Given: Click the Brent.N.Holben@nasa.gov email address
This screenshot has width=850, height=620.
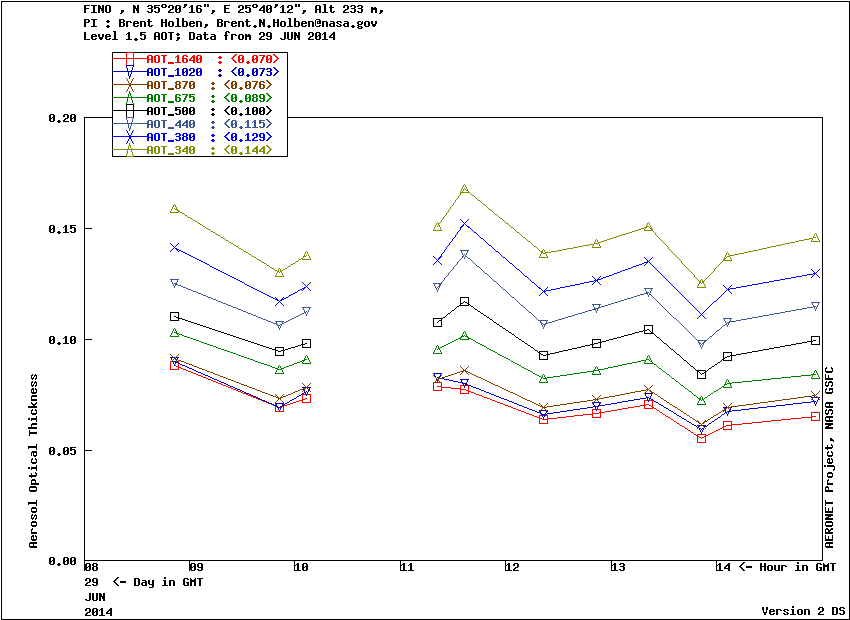Looking at the screenshot, I should (293, 22).
